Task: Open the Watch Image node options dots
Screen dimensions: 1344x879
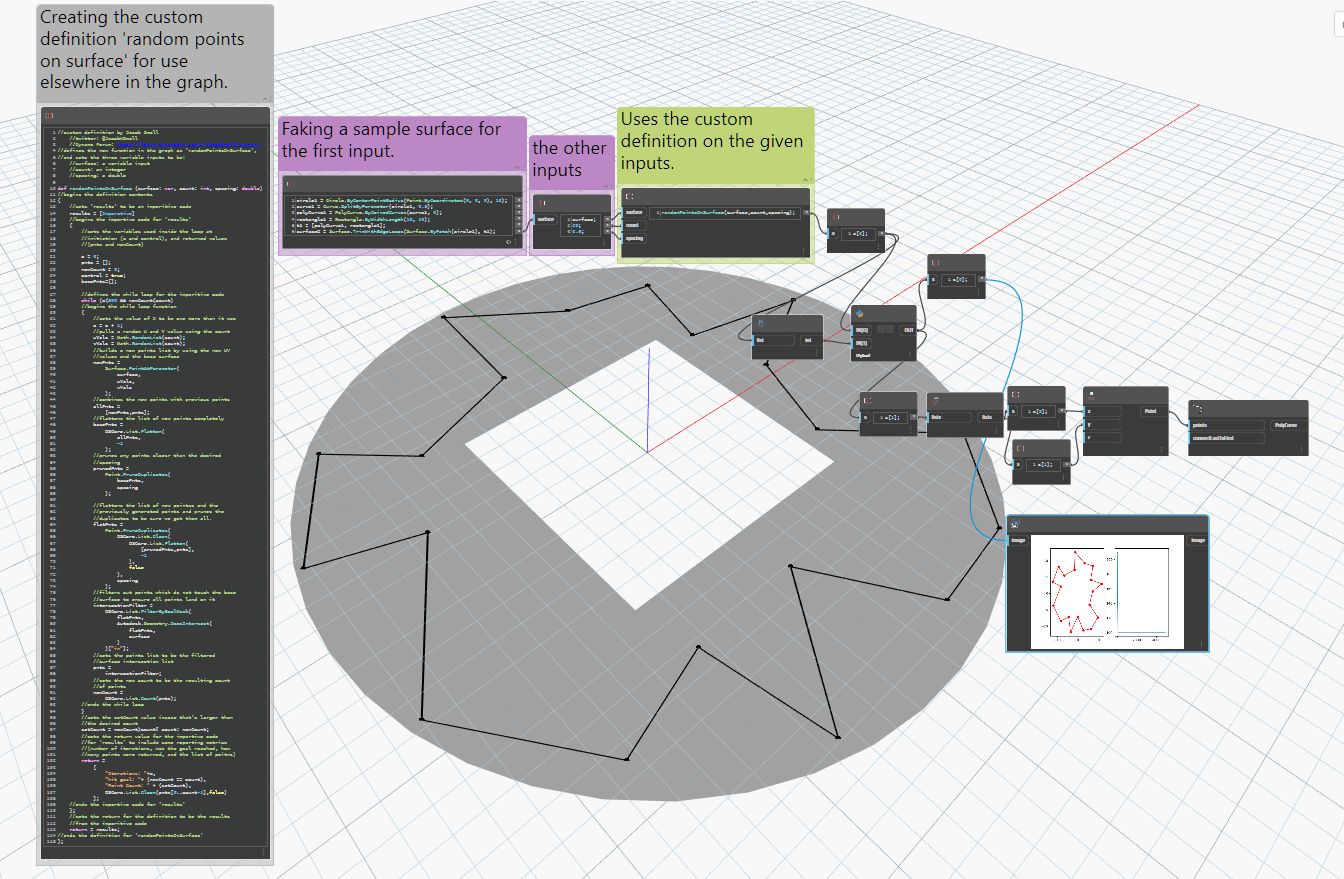Action: (x=1200, y=645)
